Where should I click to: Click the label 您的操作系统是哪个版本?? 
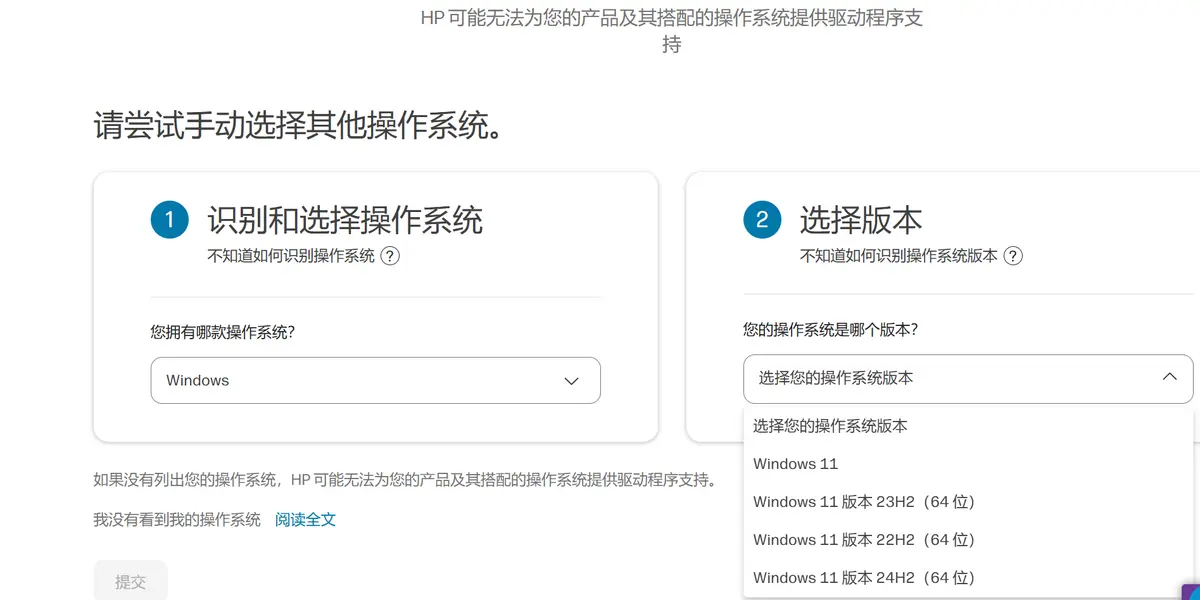point(830,329)
